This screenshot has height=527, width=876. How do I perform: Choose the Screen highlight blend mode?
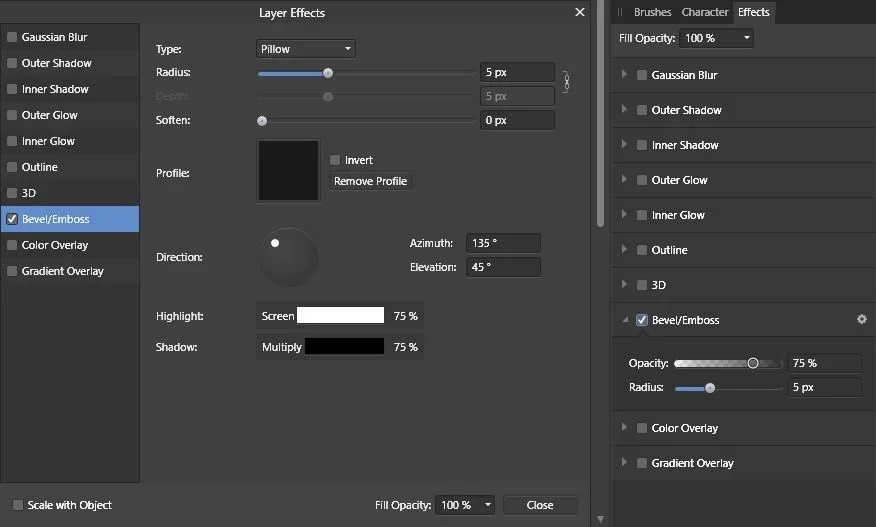tap(278, 316)
